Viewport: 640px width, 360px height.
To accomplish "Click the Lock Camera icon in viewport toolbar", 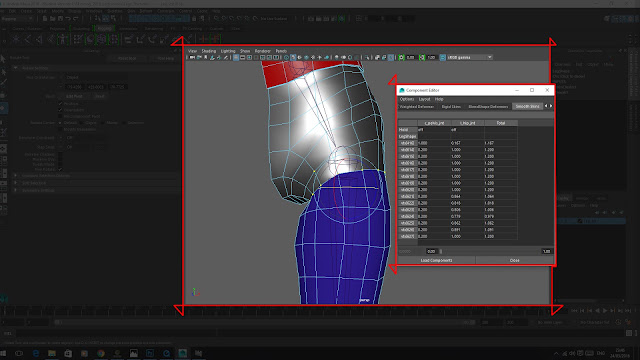I will click(x=199, y=58).
